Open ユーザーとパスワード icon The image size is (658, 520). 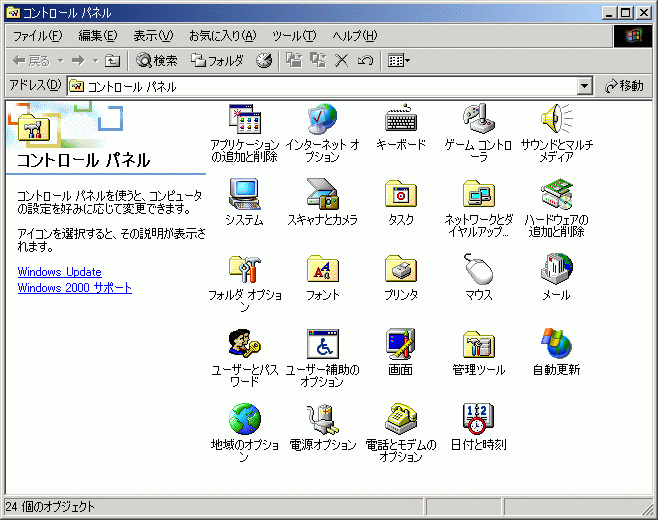[x=245, y=344]
